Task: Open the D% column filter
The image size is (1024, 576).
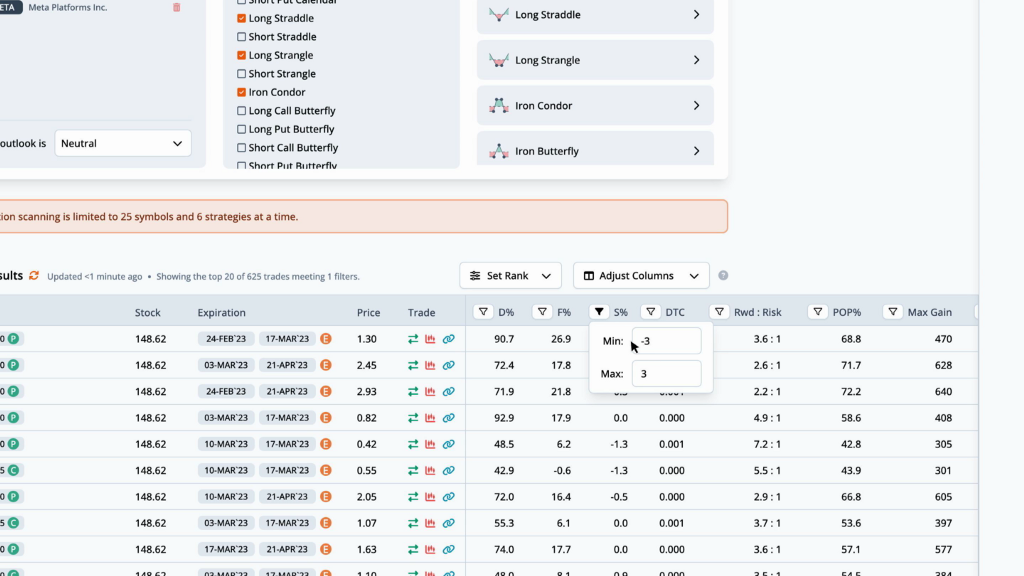Action: (483, 313)
